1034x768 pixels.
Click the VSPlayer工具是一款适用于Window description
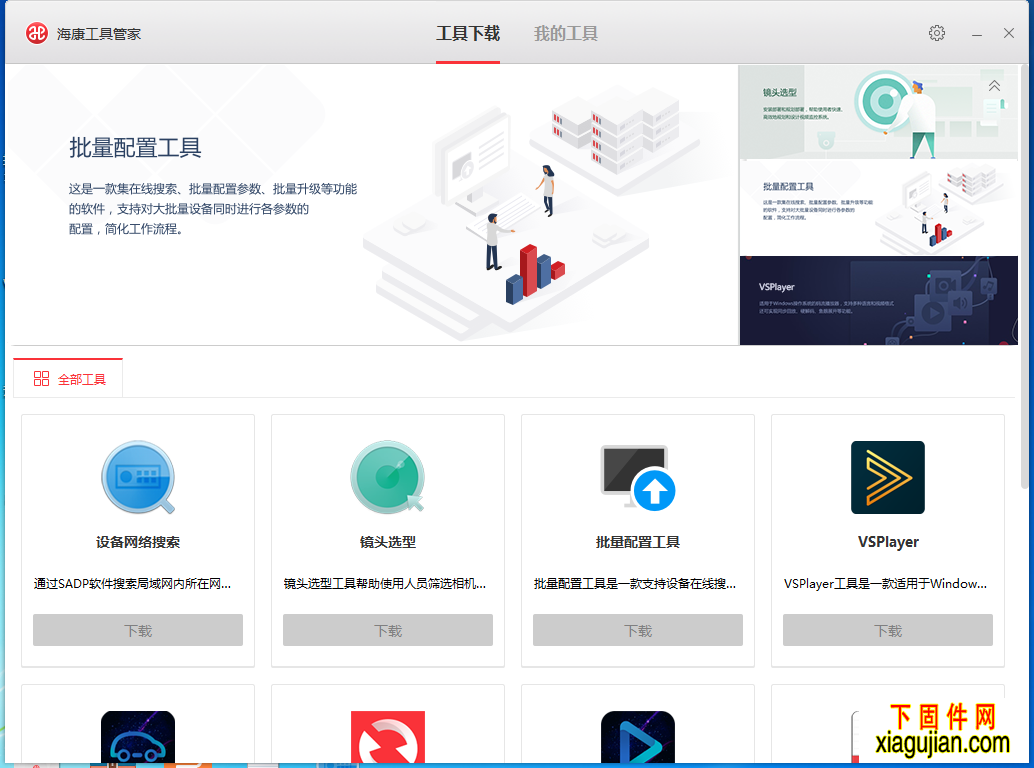[x=885, y=583]
